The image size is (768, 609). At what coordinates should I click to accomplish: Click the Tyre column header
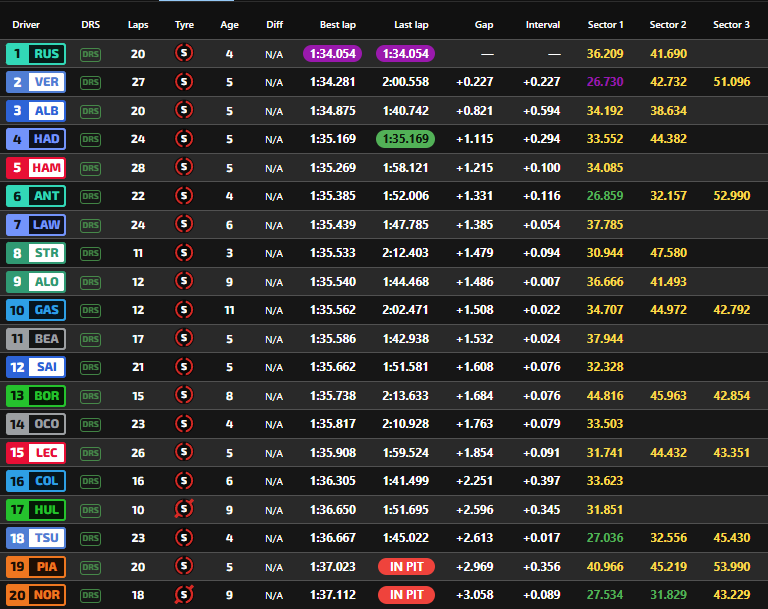pos(184,24)
